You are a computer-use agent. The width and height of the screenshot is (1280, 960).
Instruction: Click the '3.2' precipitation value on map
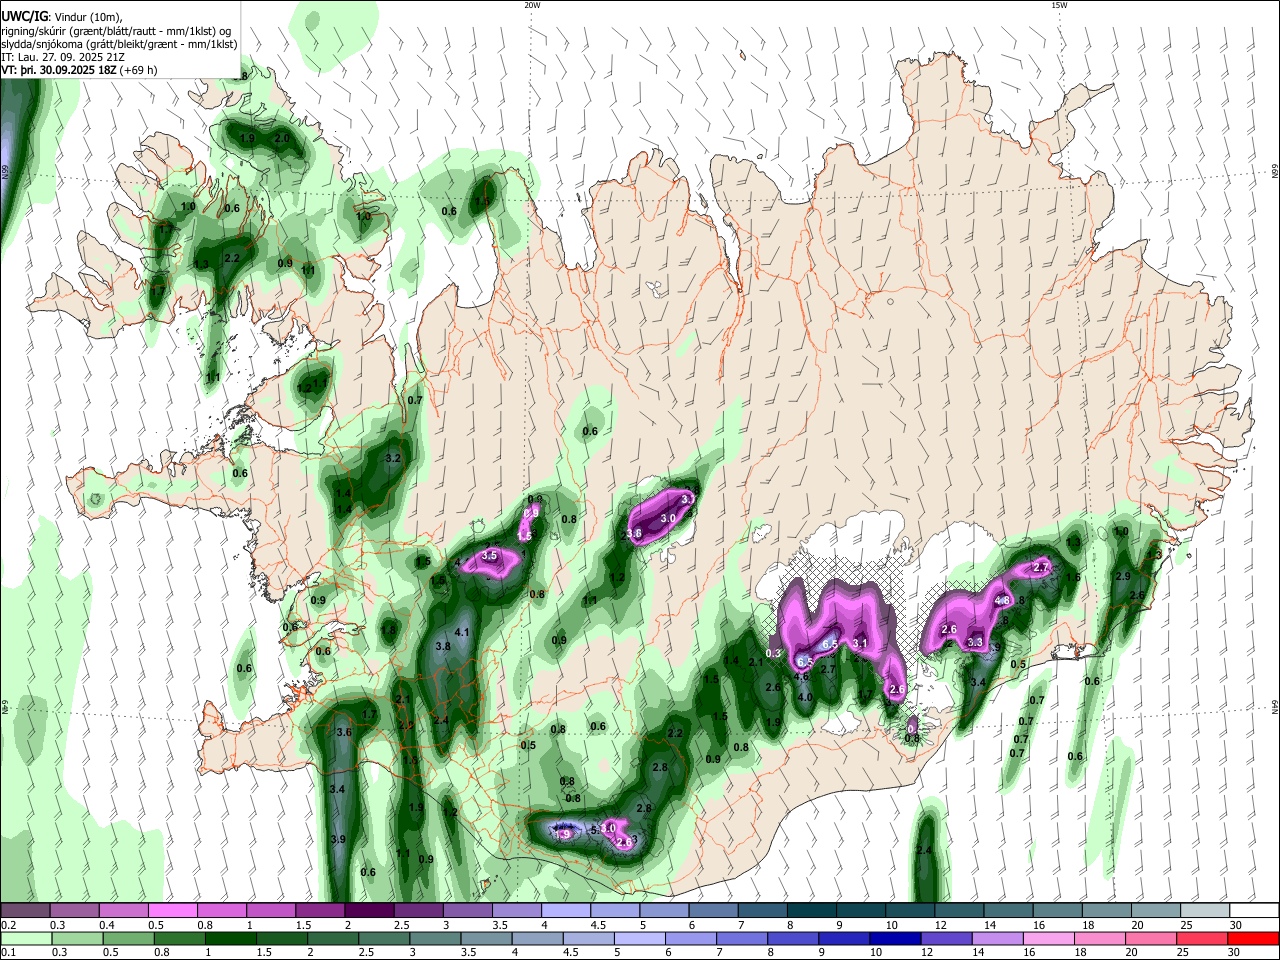[x=393, y=458]
